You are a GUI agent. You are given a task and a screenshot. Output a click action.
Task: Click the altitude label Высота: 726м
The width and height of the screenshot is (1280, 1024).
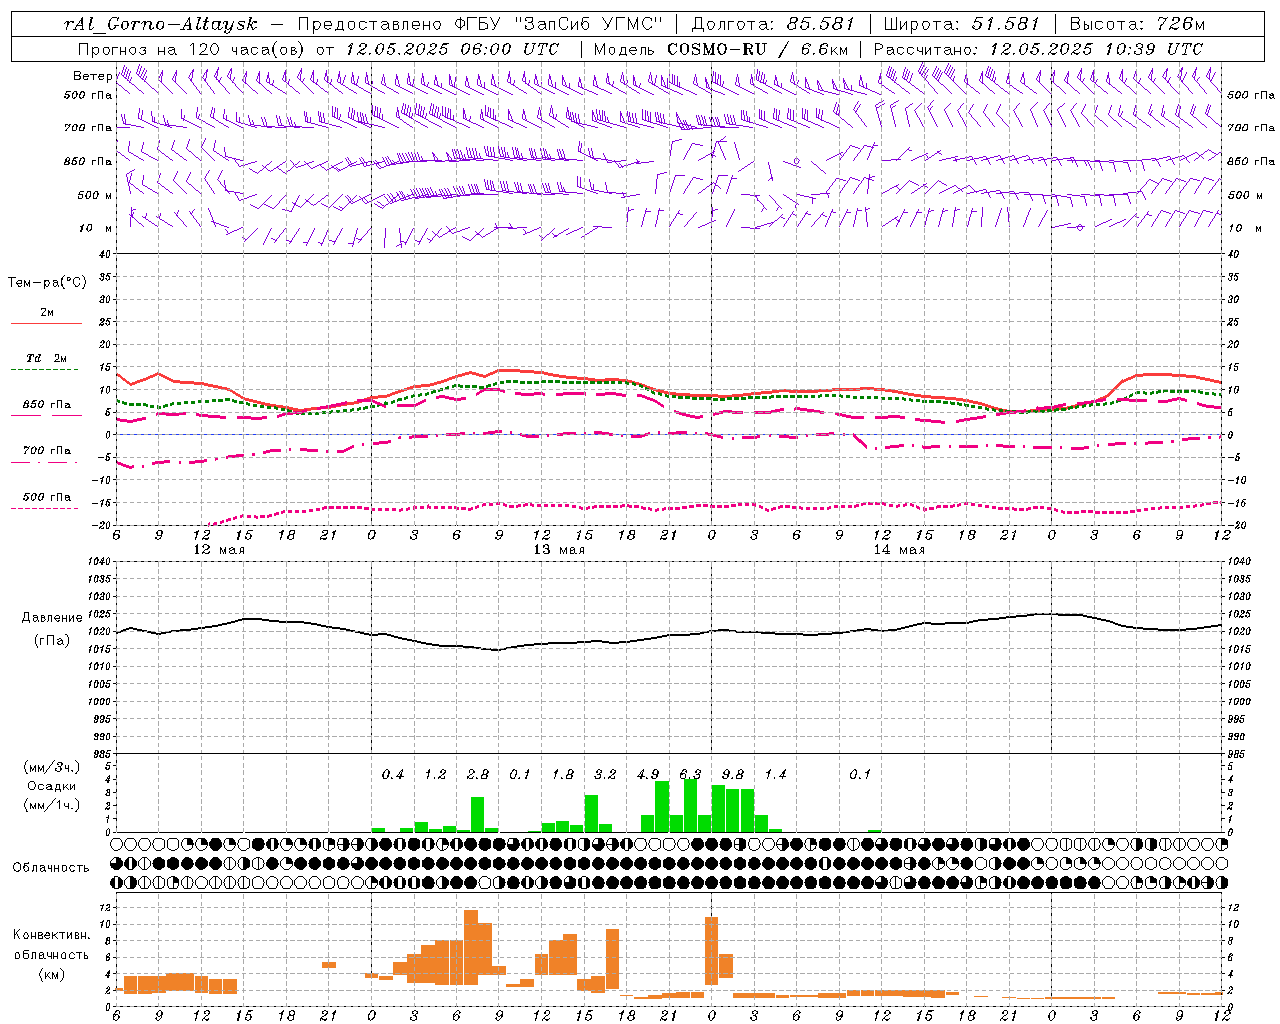1137,24
